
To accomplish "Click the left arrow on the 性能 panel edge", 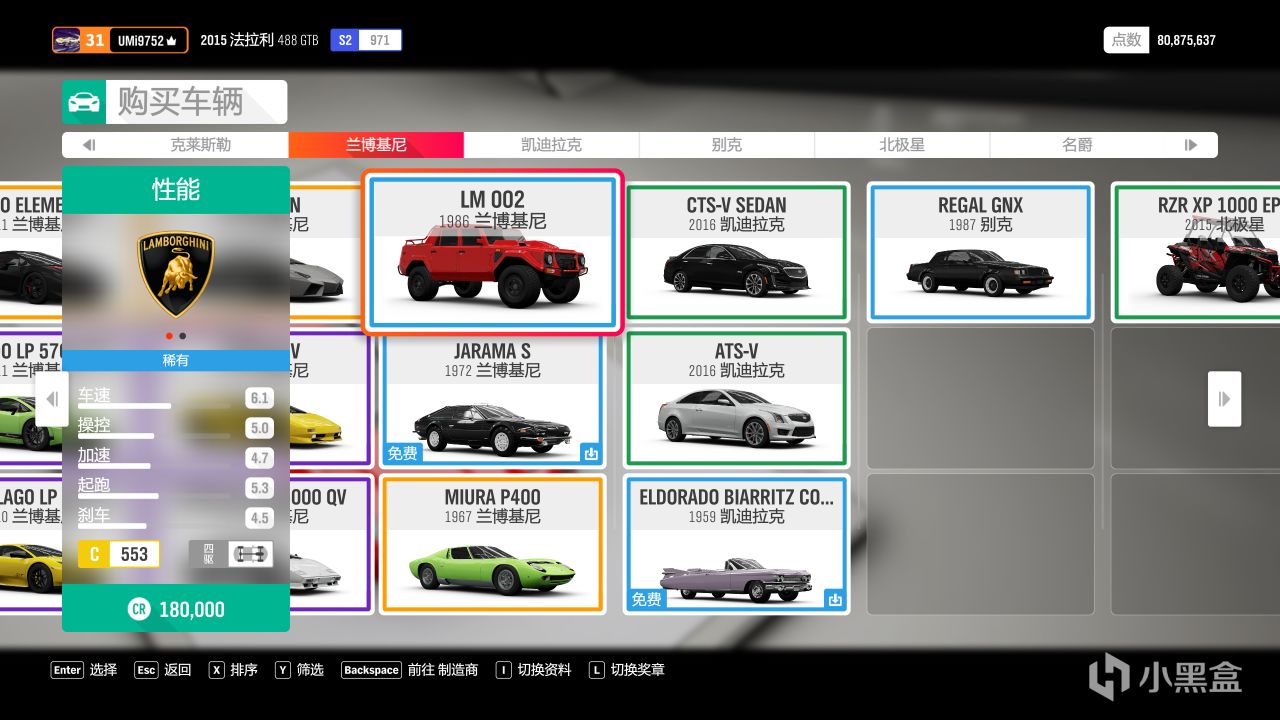I will [x=52, y=399].
